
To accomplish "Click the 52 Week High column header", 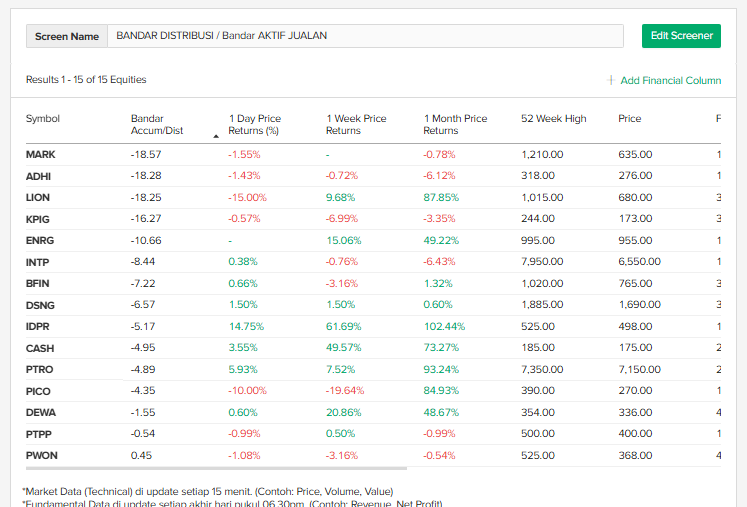I will point(553,119).
